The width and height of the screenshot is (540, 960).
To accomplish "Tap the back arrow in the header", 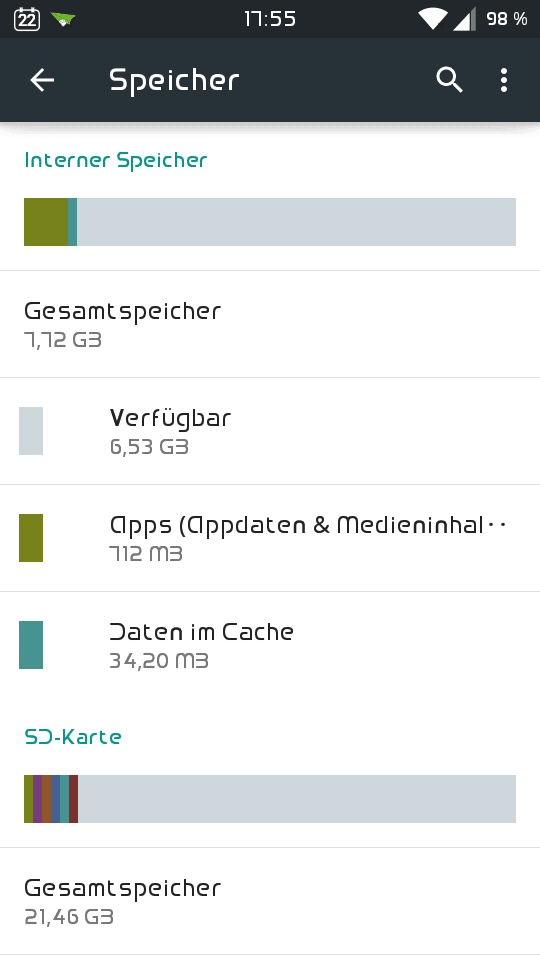I will click(x=42, y=80).
